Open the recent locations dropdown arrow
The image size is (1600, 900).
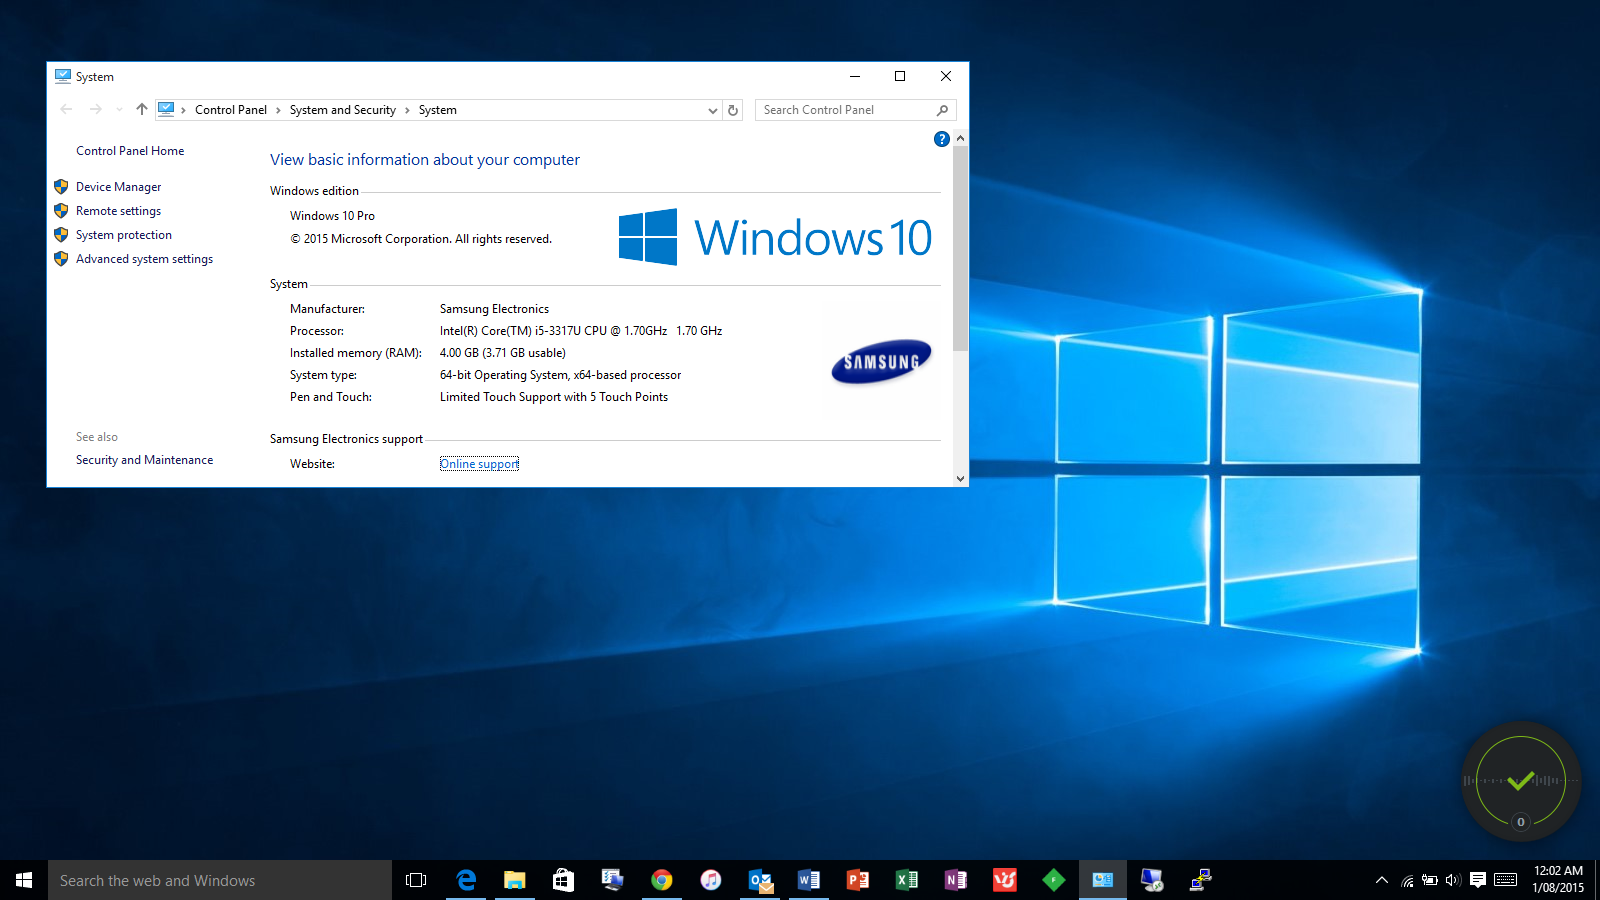119,110
